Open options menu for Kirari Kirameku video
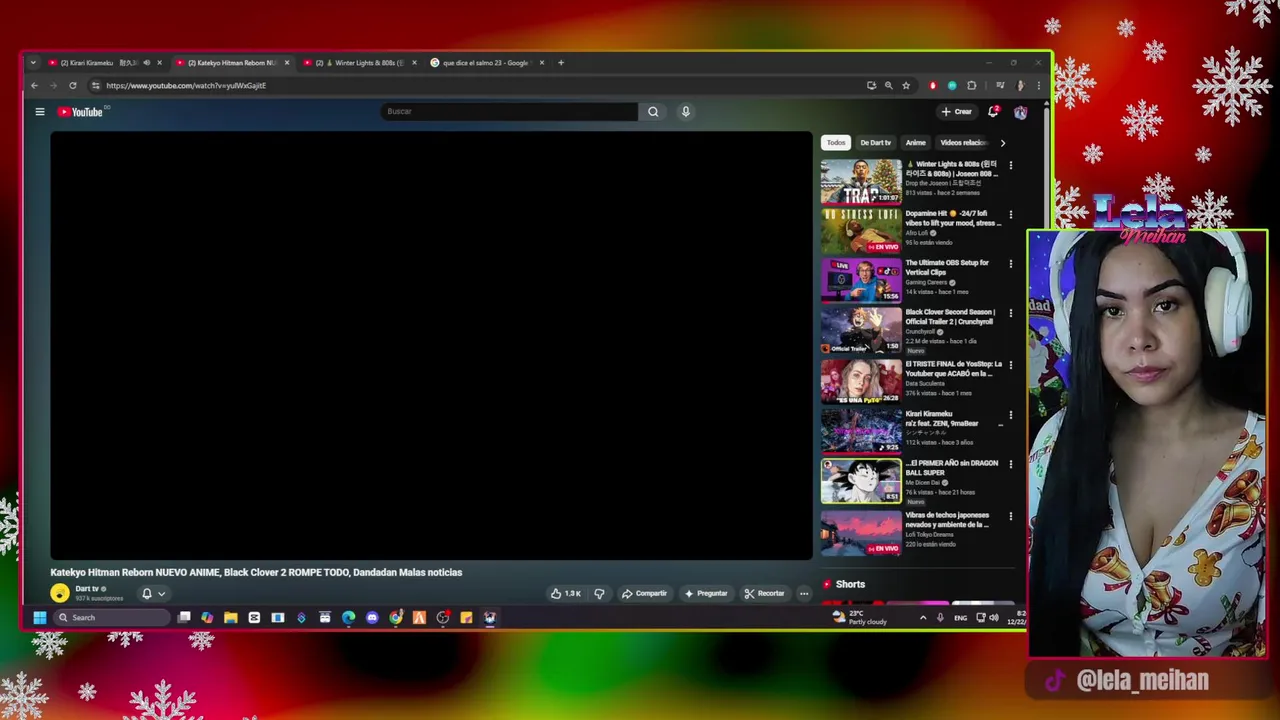Viewport: 1280px width, 720px height. (x=1010, y=415)
